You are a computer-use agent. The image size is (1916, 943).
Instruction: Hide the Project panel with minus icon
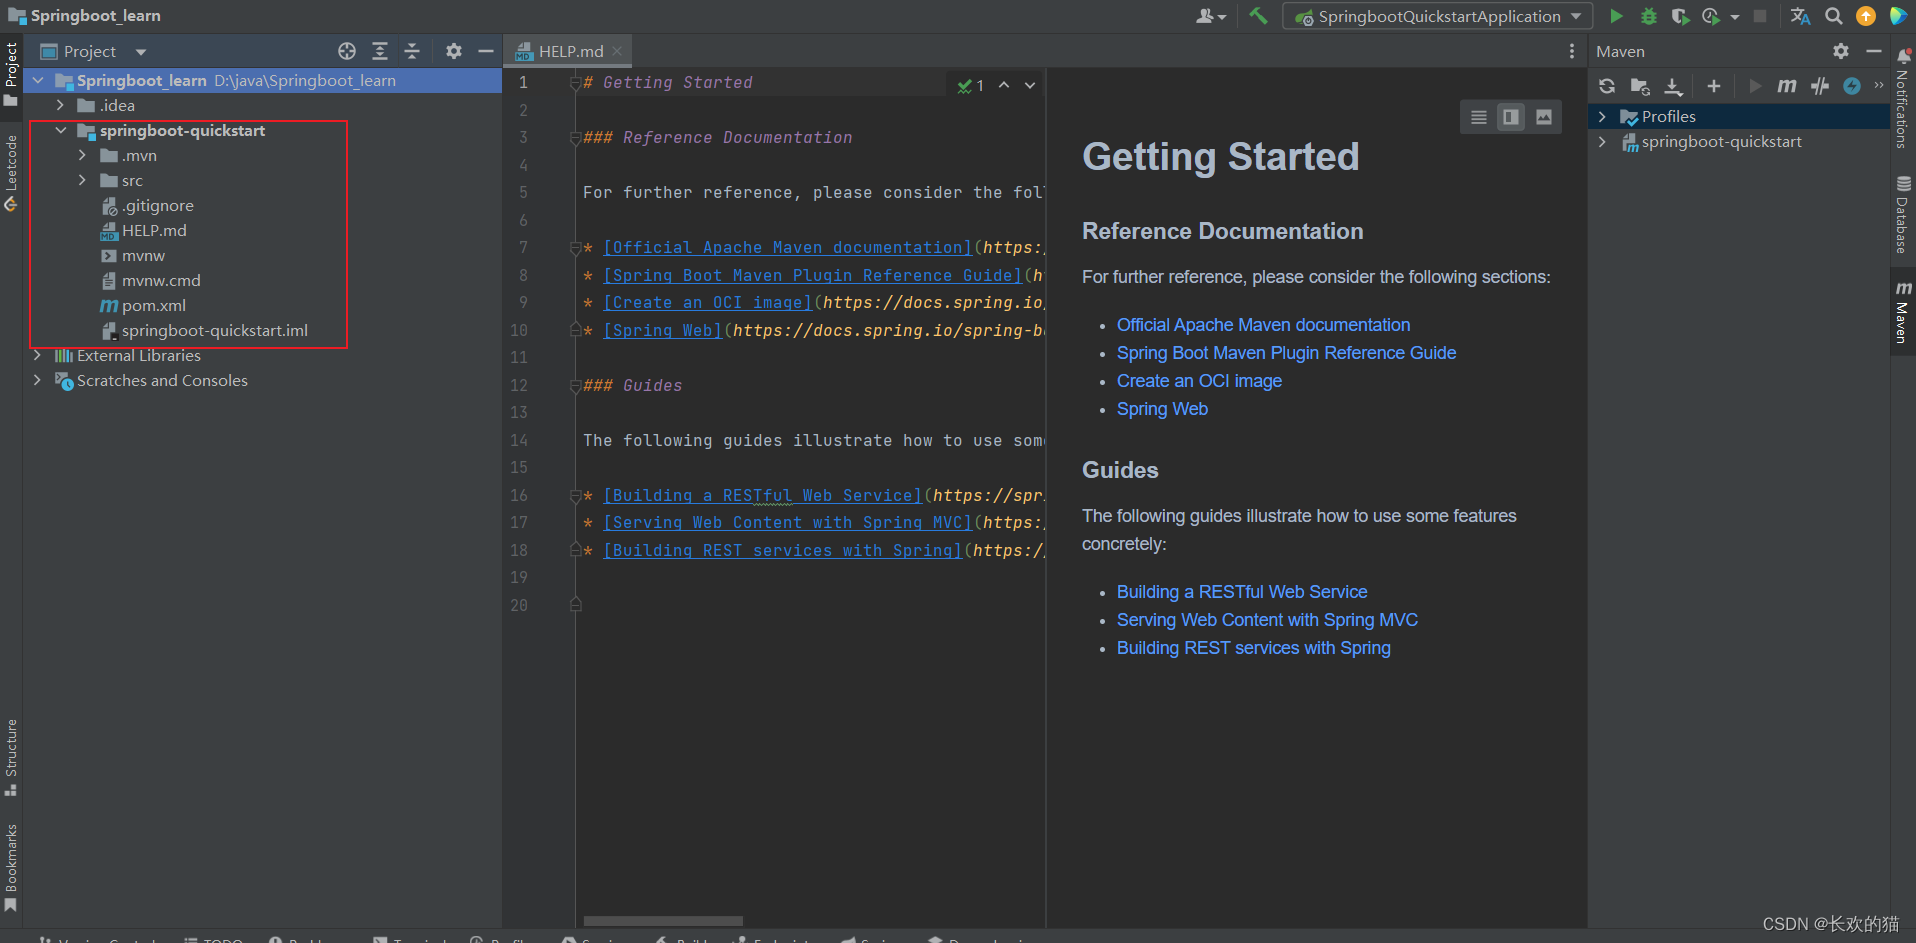486,51
